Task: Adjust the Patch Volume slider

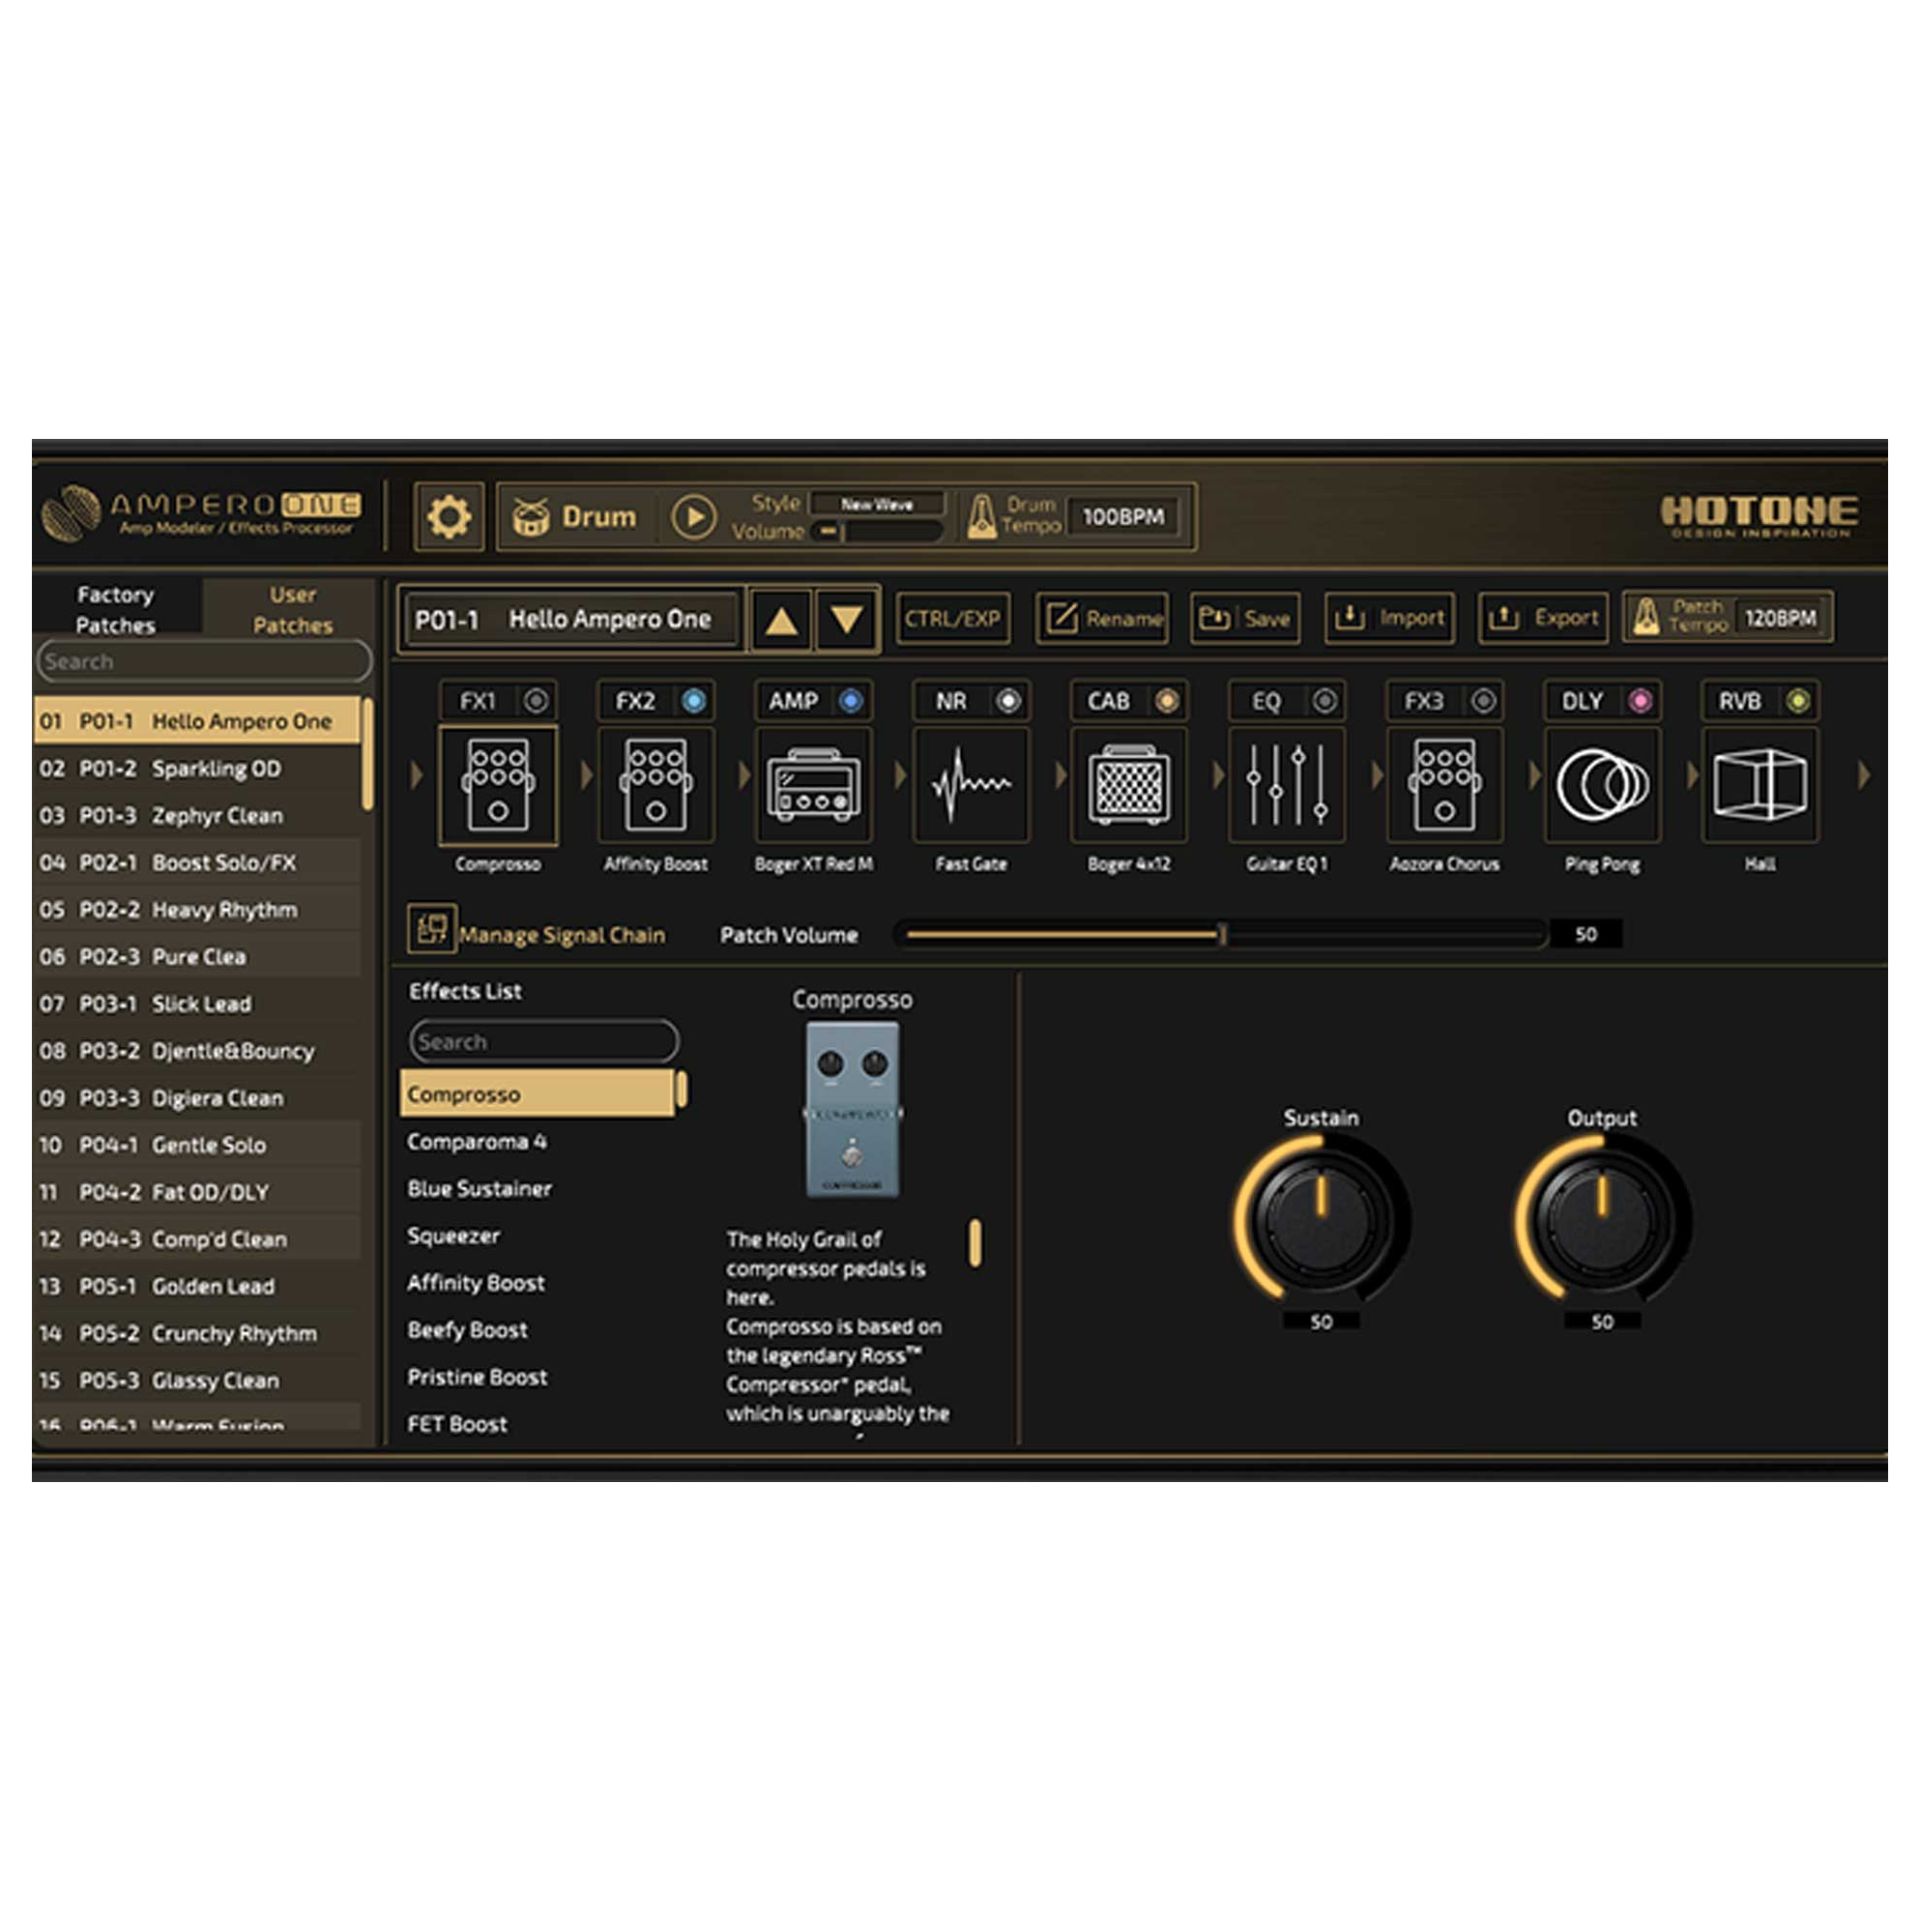Action: click(1221, 935)
